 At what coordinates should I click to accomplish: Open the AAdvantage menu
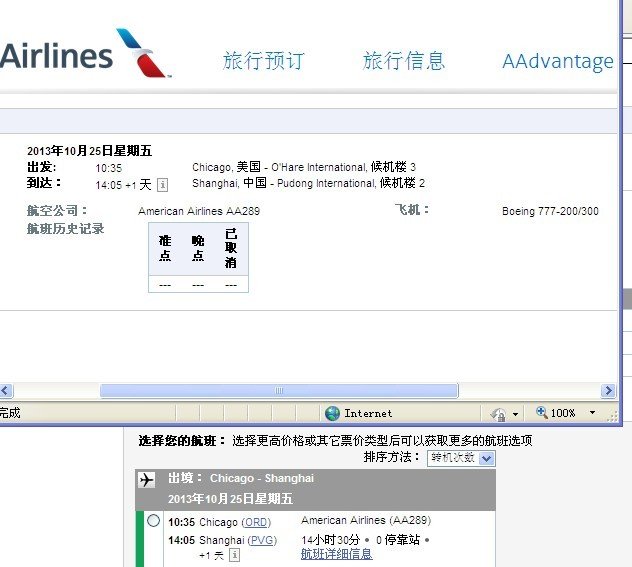tap(557, 62)
